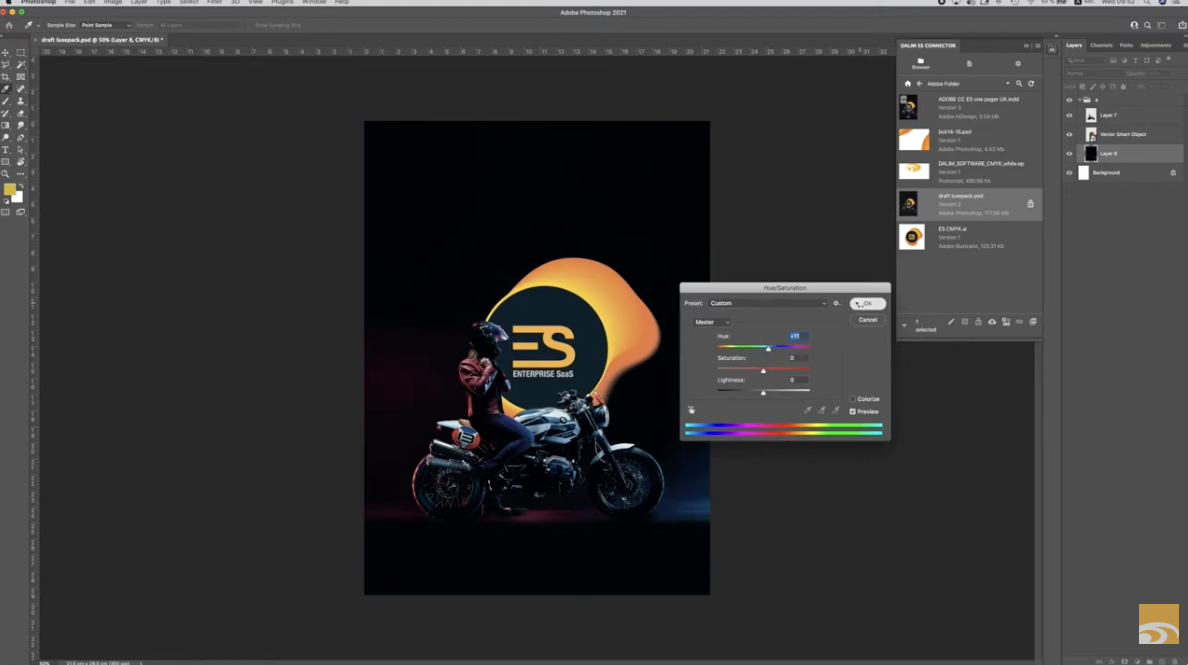Select the Lasso tool
The height and width of the screenshot is (665, 1188).
coord(6,62)
